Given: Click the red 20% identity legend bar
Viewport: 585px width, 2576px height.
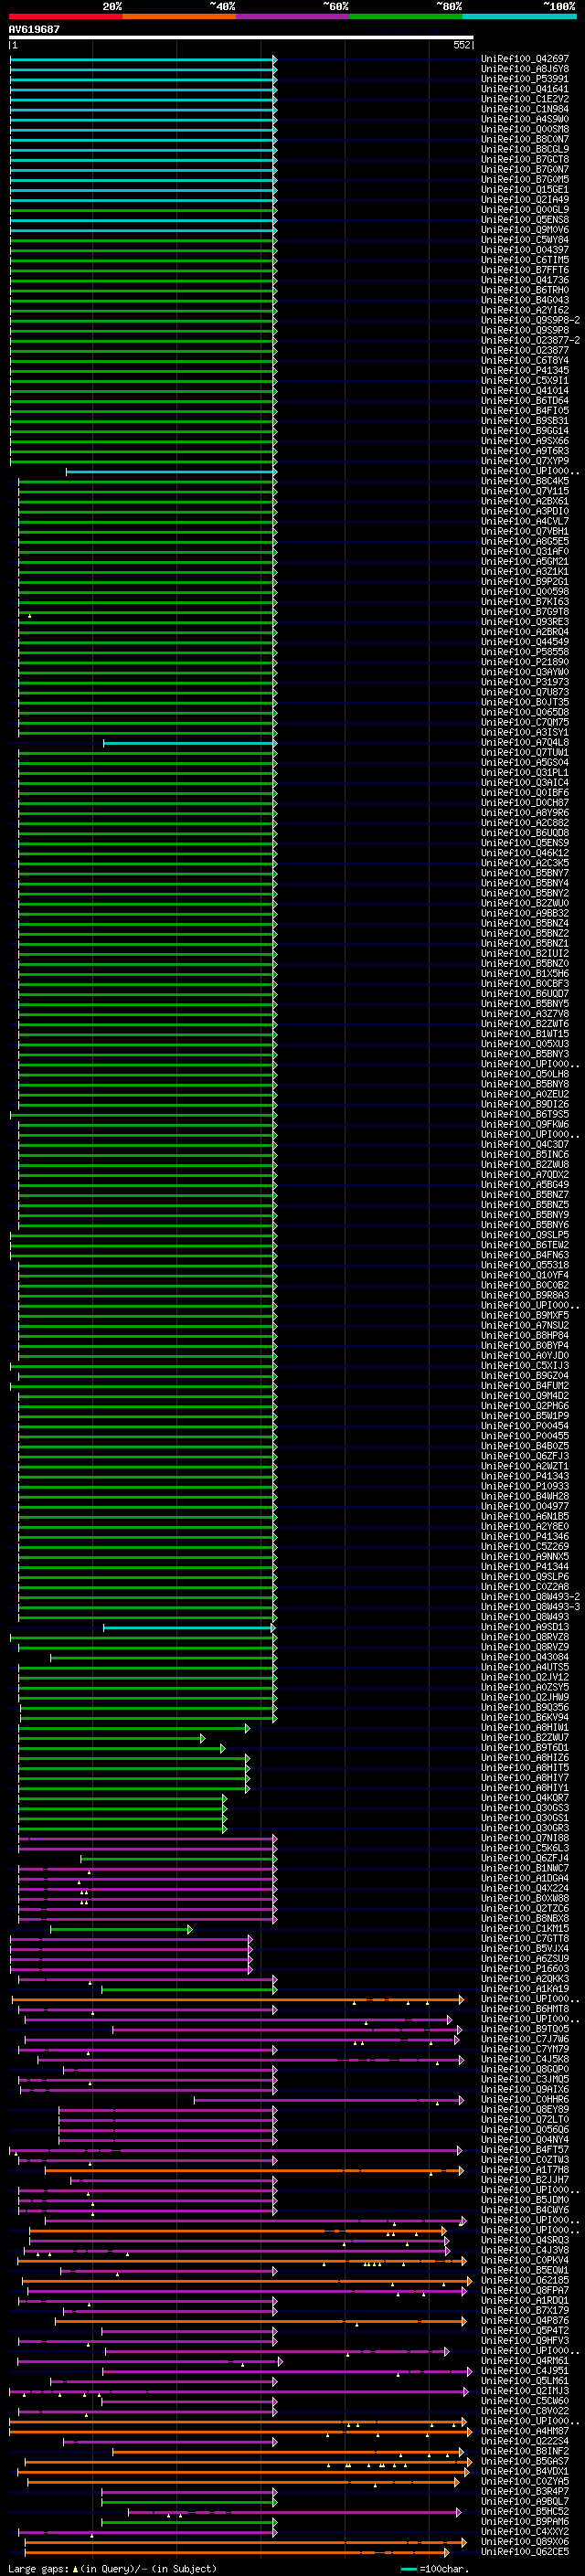Looking at the screenshot, I should coord(66,16).
